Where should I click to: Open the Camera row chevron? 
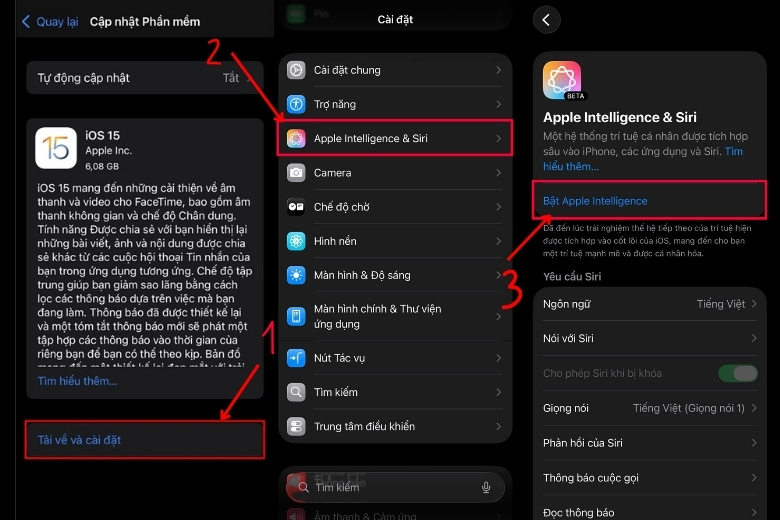[x=498, y=173]
